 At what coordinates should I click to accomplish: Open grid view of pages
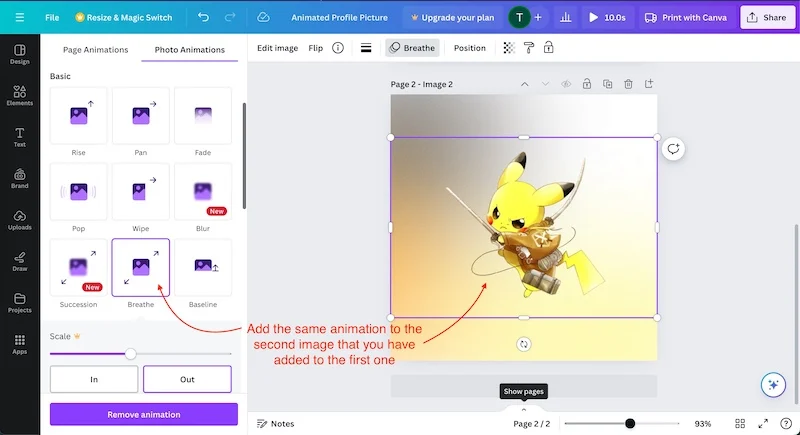pos(740,424)
